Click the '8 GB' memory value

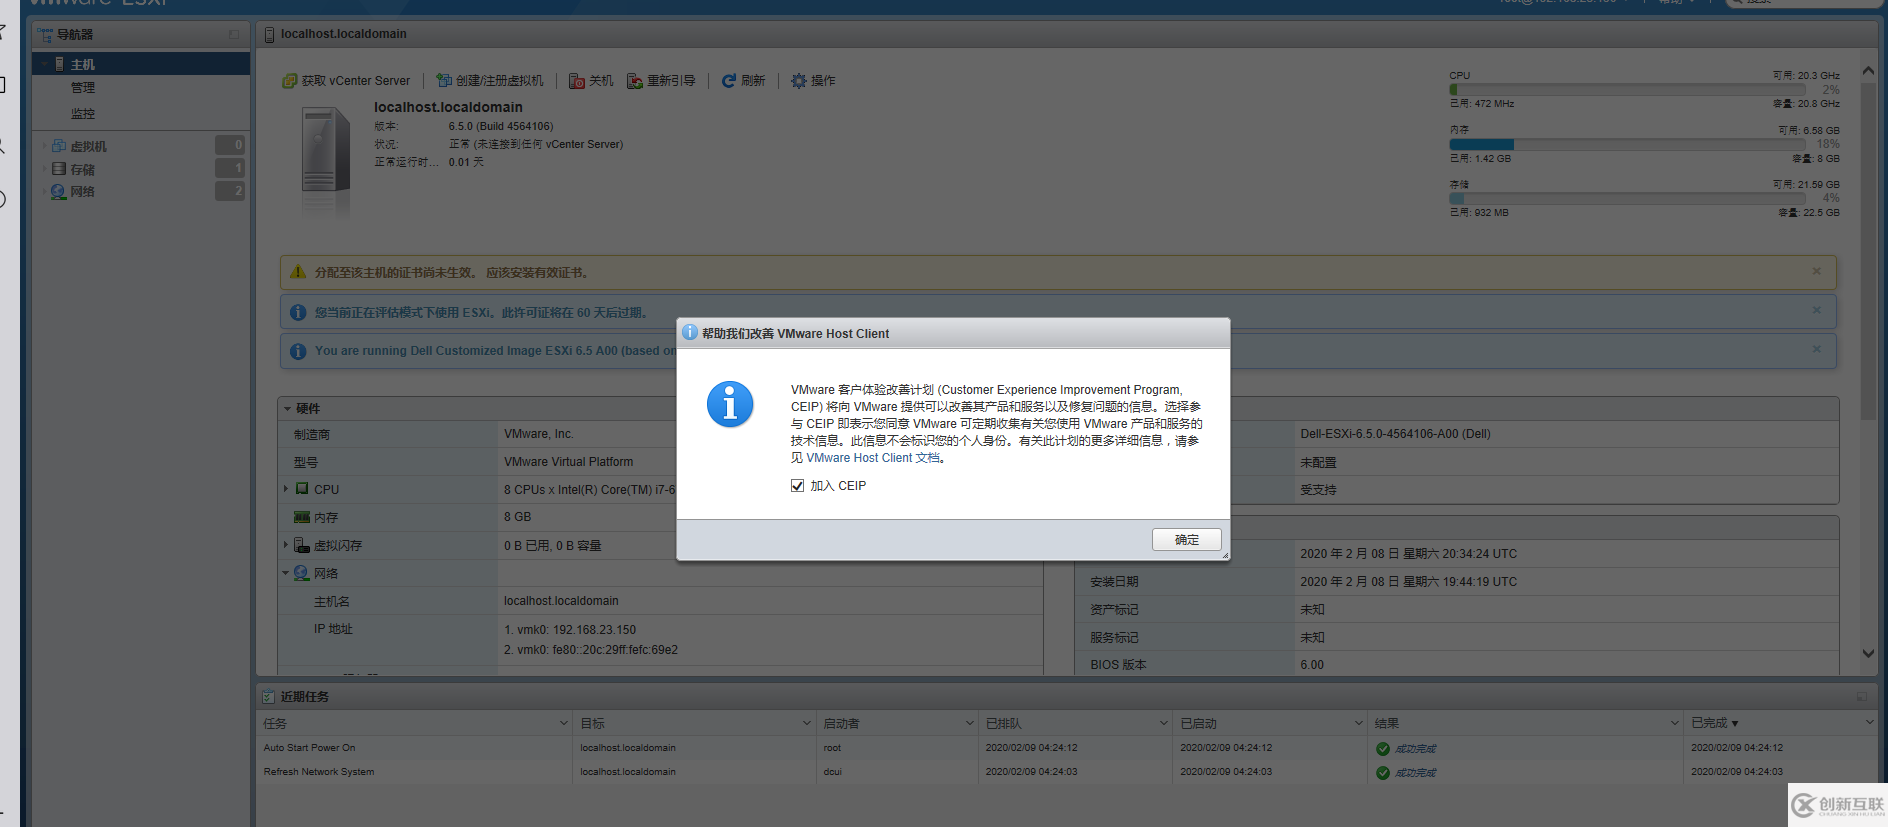coord(517,517)
